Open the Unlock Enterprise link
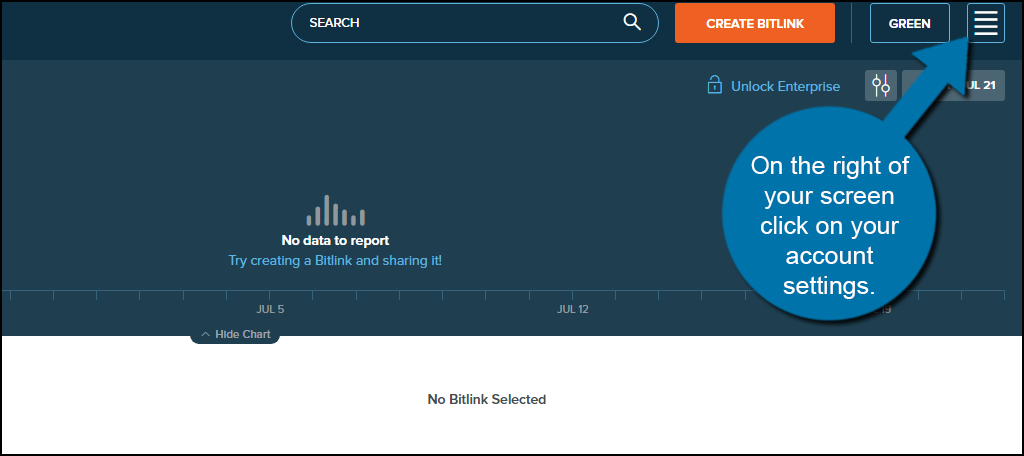 785,86
